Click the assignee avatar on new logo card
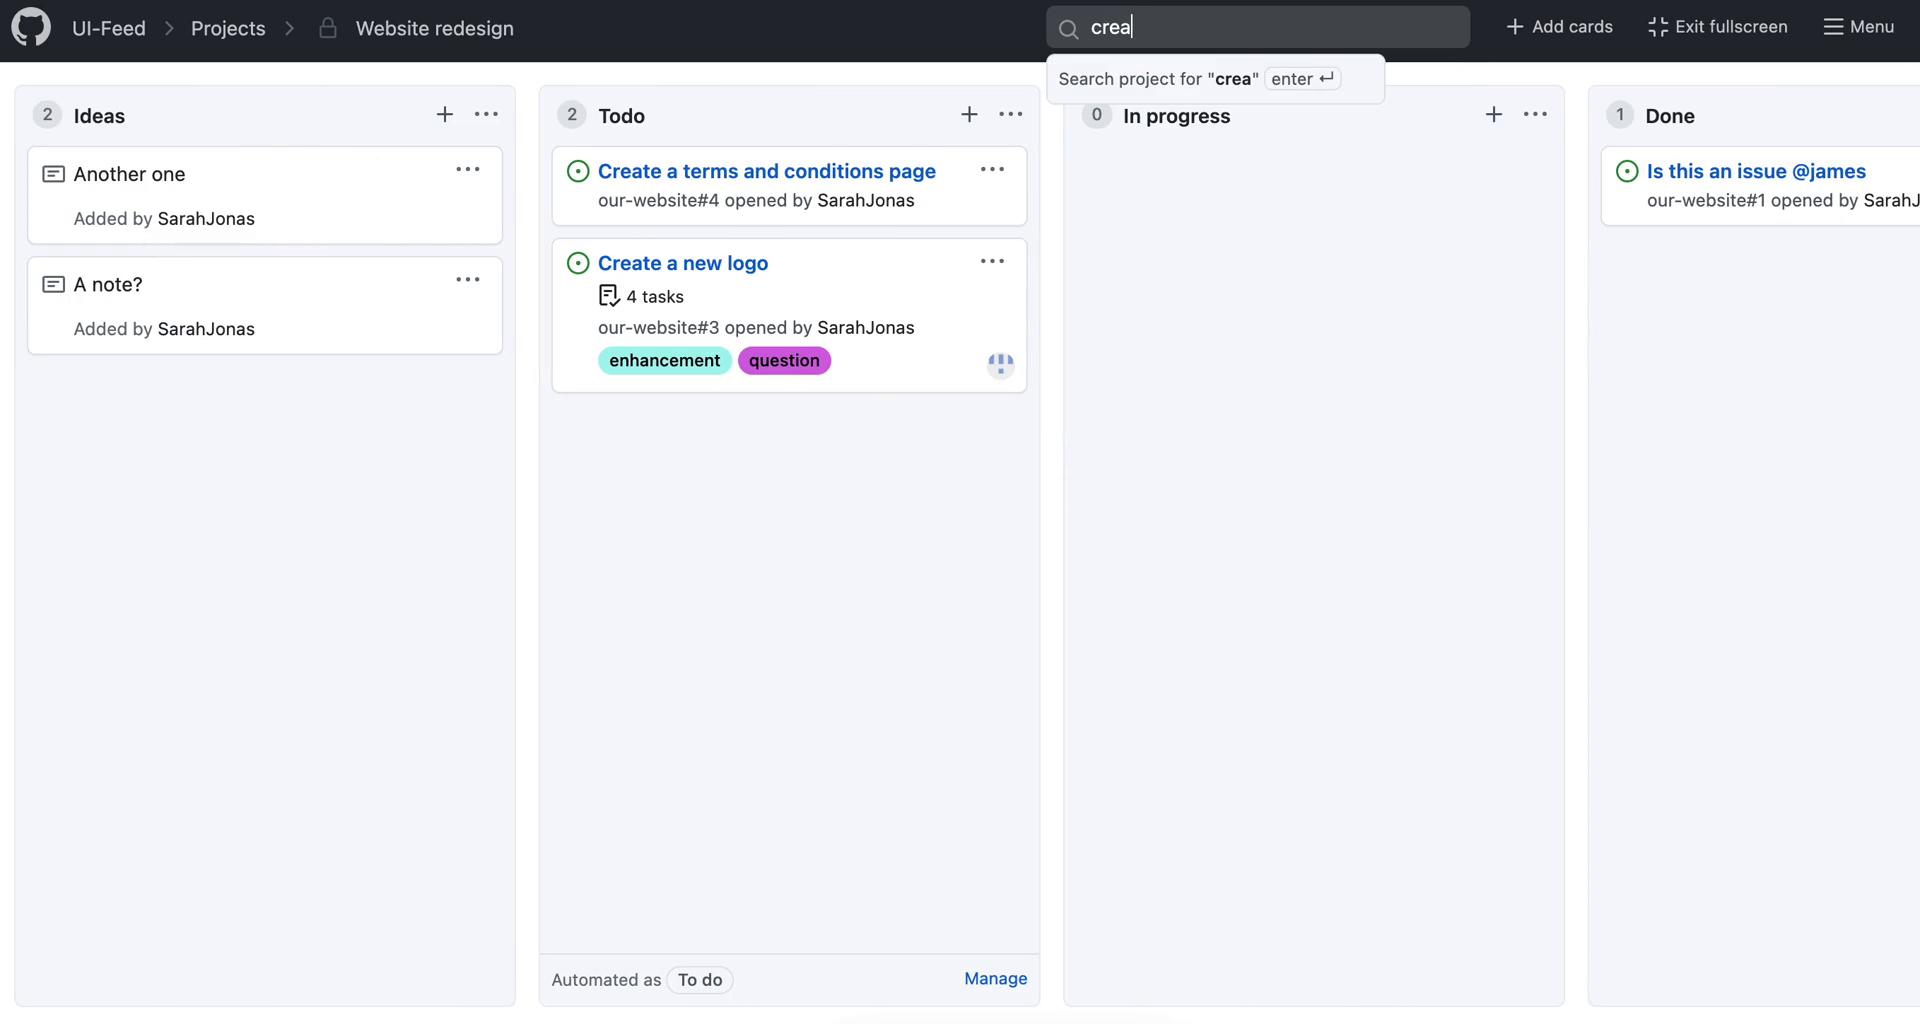 [1001, 365]
